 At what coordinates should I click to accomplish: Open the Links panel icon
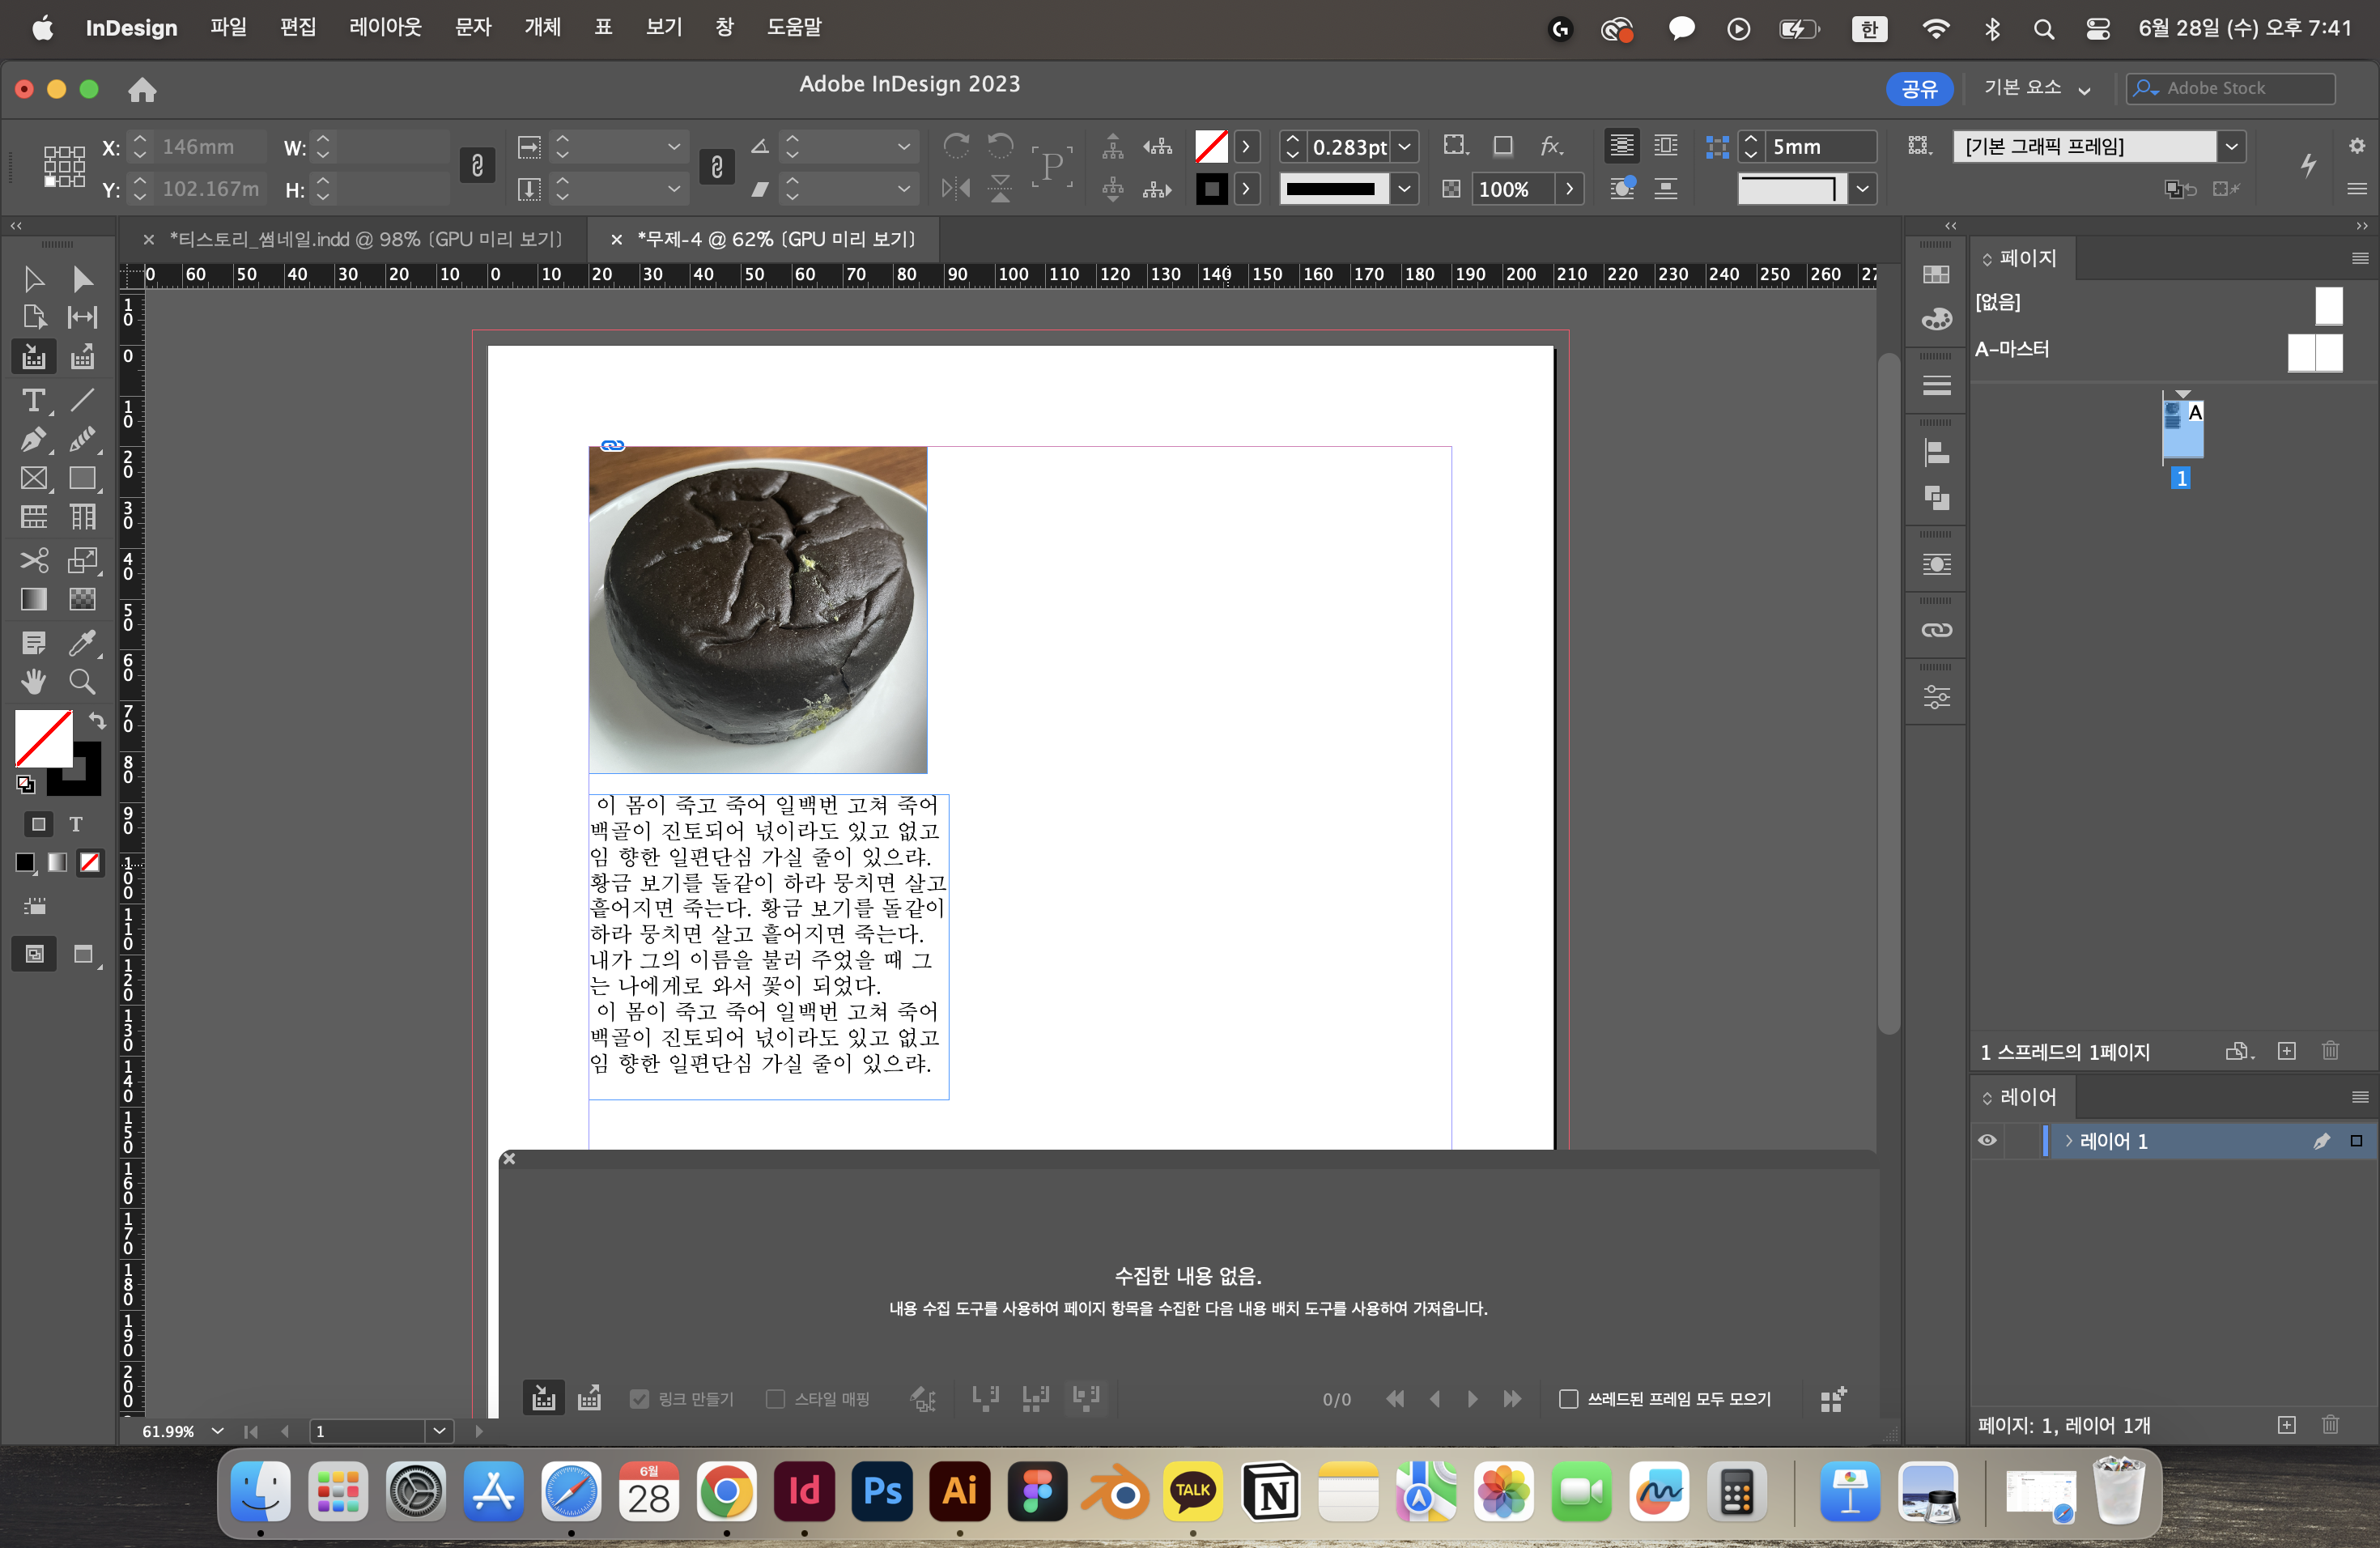point(1936,630)
